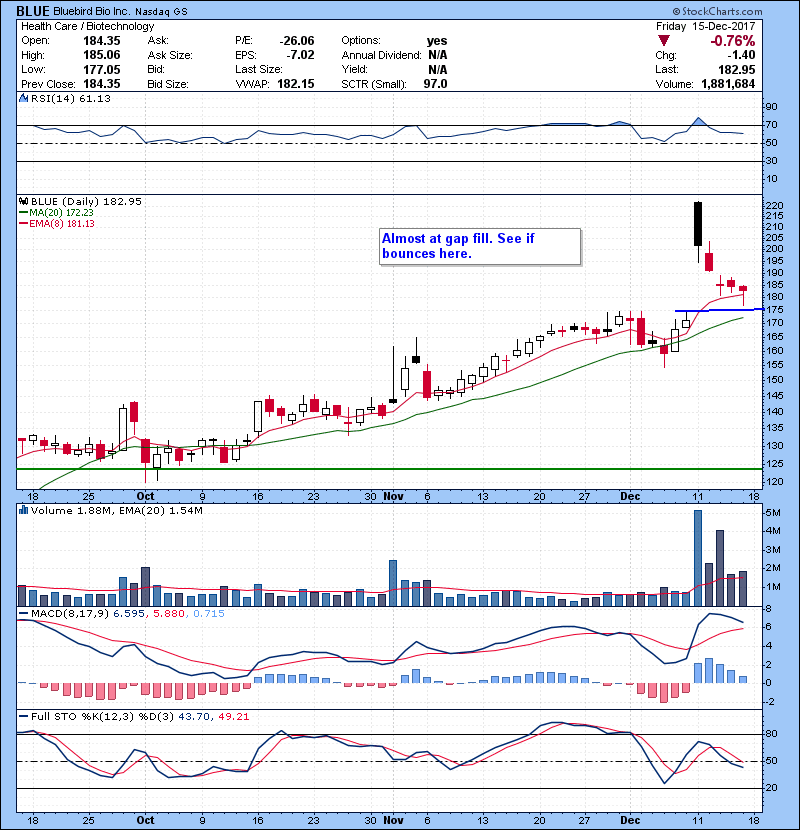Select the Last price 182.95 in header
Screen dimensions: 800x830
click(736, 69)
